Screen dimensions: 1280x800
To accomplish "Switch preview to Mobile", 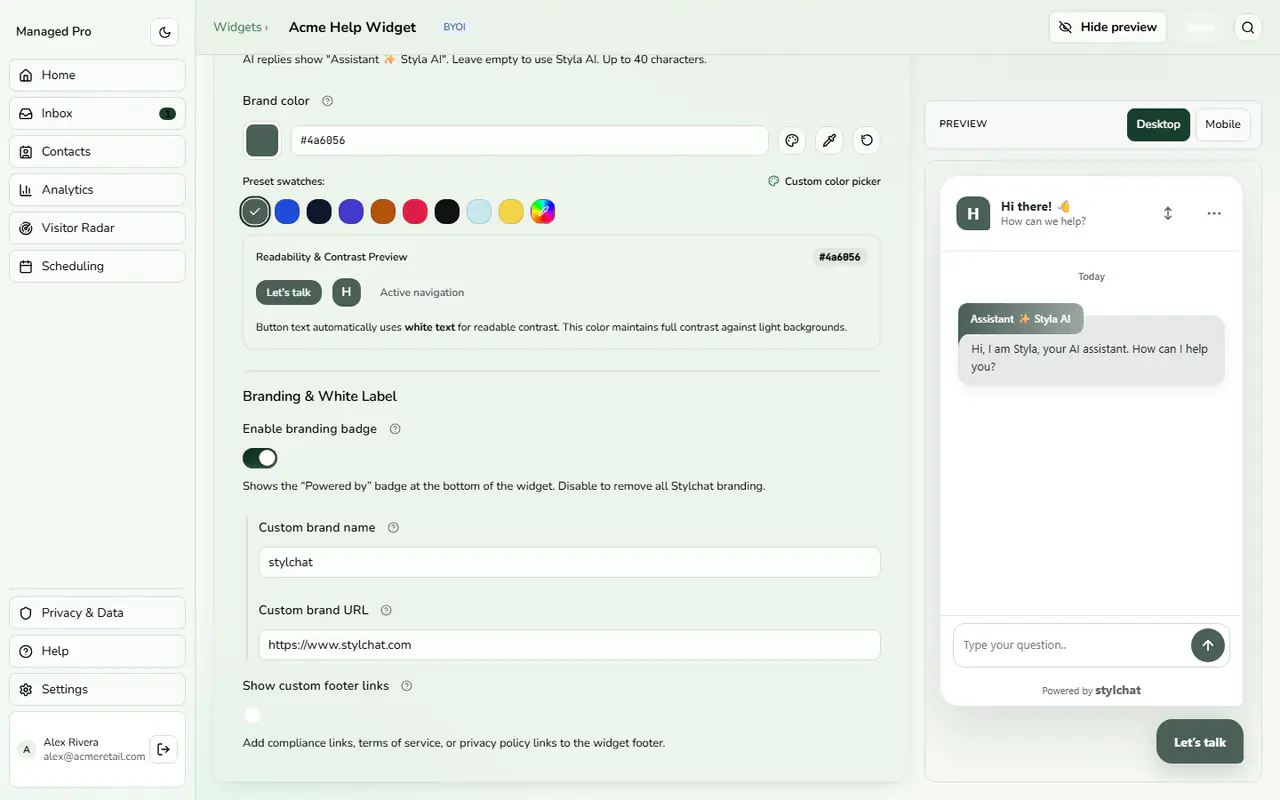I will (x=1222, y=125).
